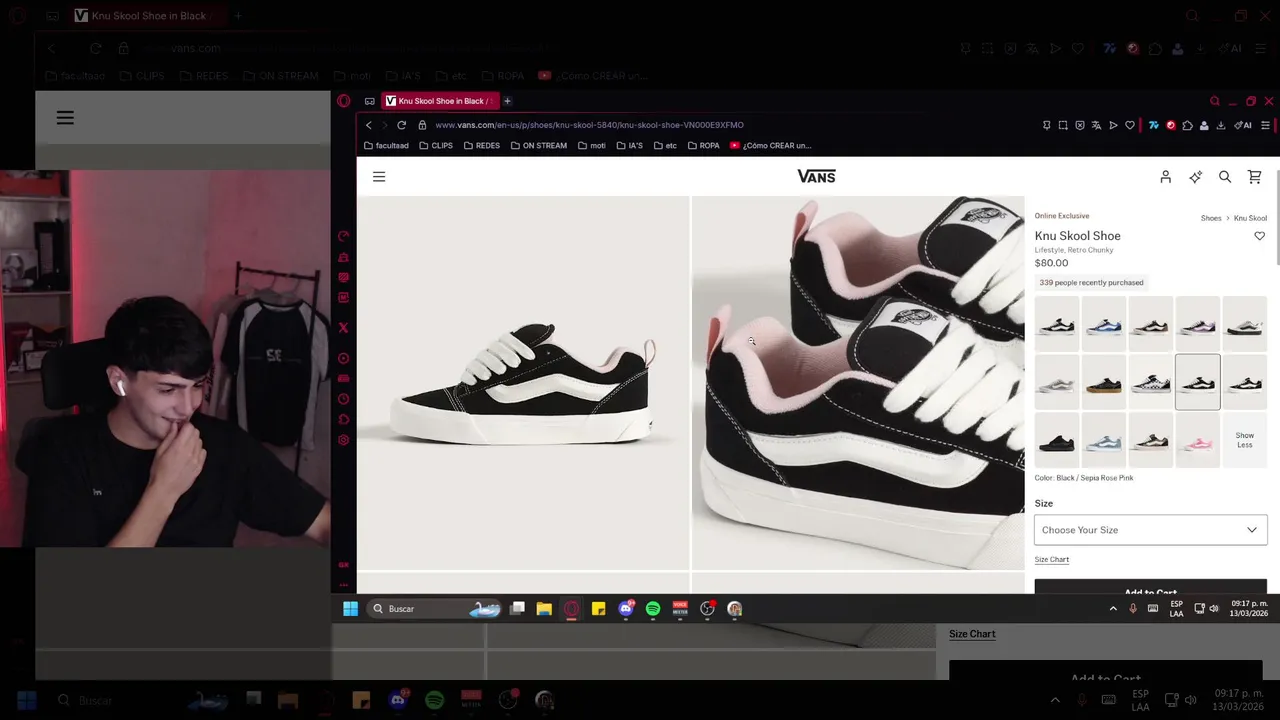Open the Windows Start menu in inner taskbar
Screen dimensions: 1280x720
350,608
